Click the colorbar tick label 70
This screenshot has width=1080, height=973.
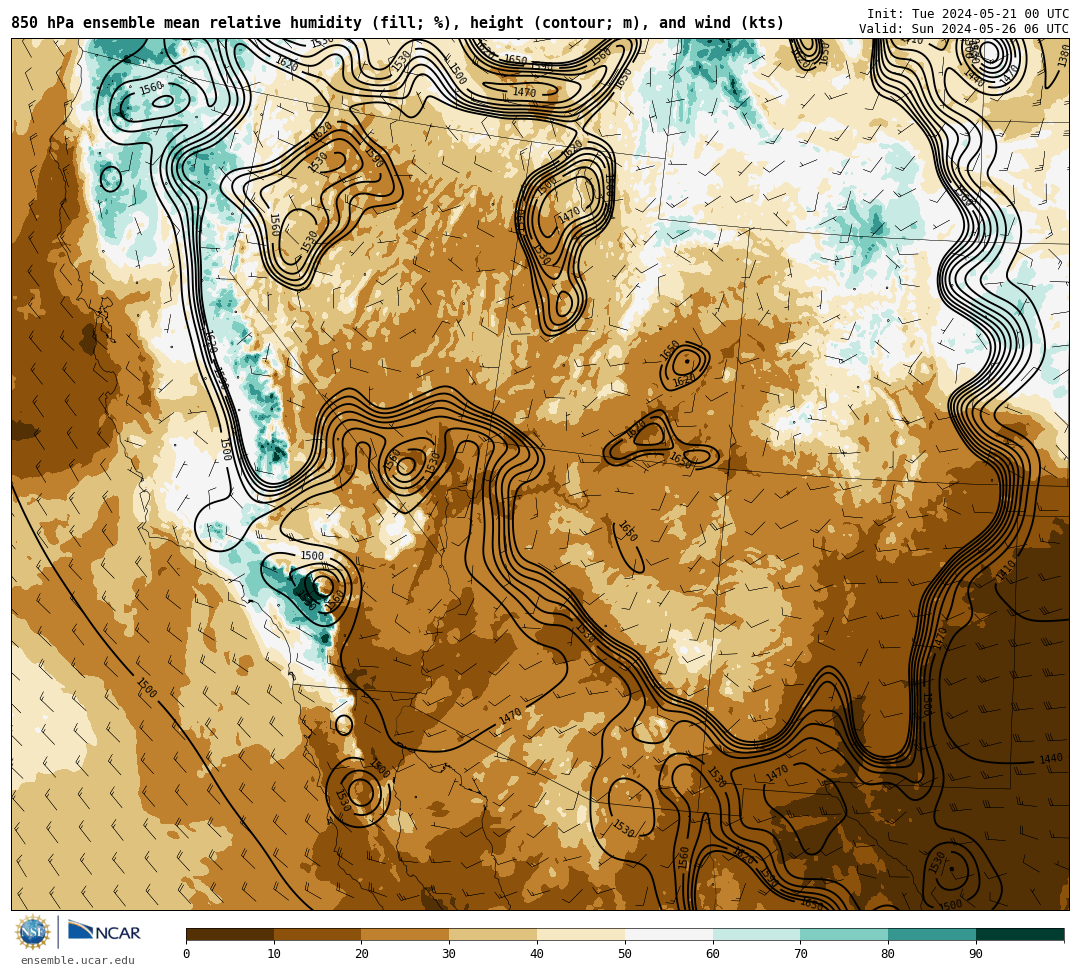(800, 954)
